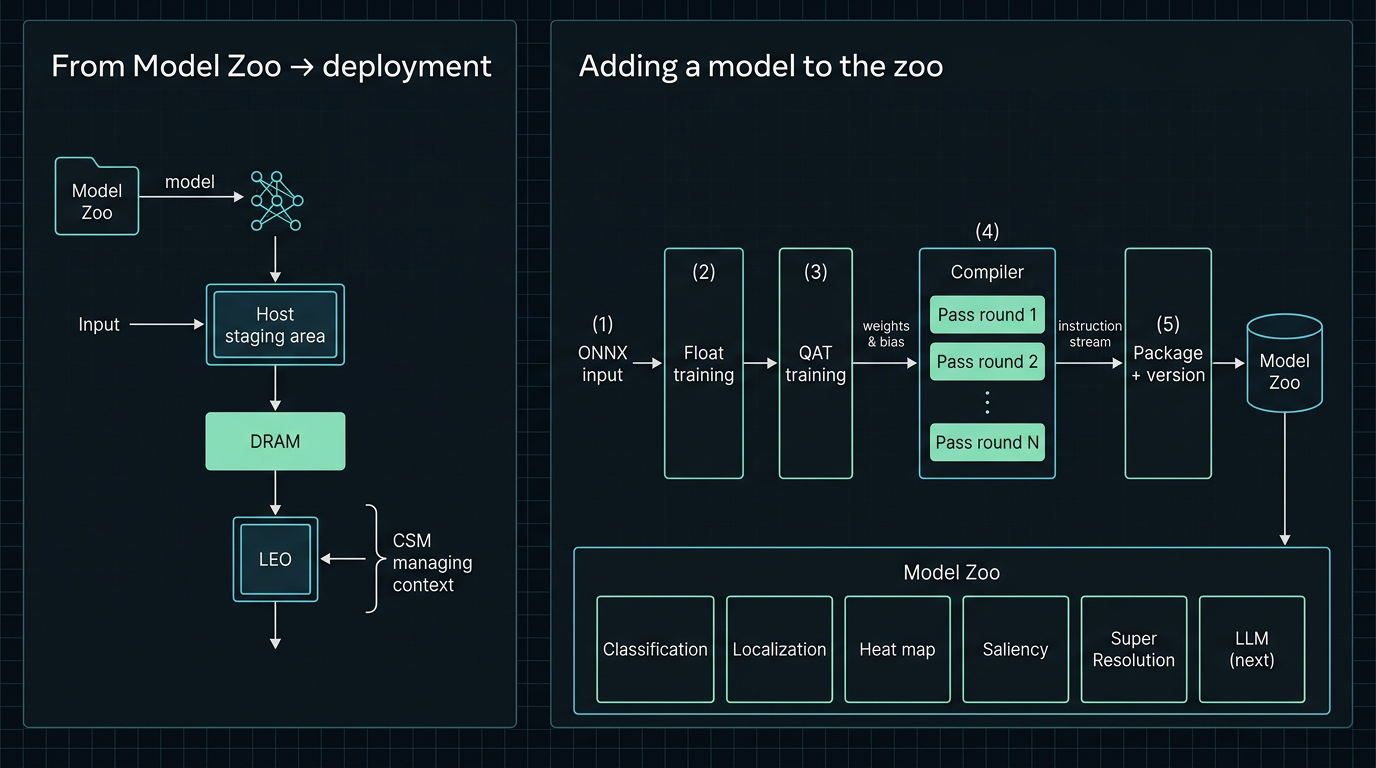Click the Model Zoo database cylinder icon
The image size is (1376, 768).
[x=1284, y=363]
